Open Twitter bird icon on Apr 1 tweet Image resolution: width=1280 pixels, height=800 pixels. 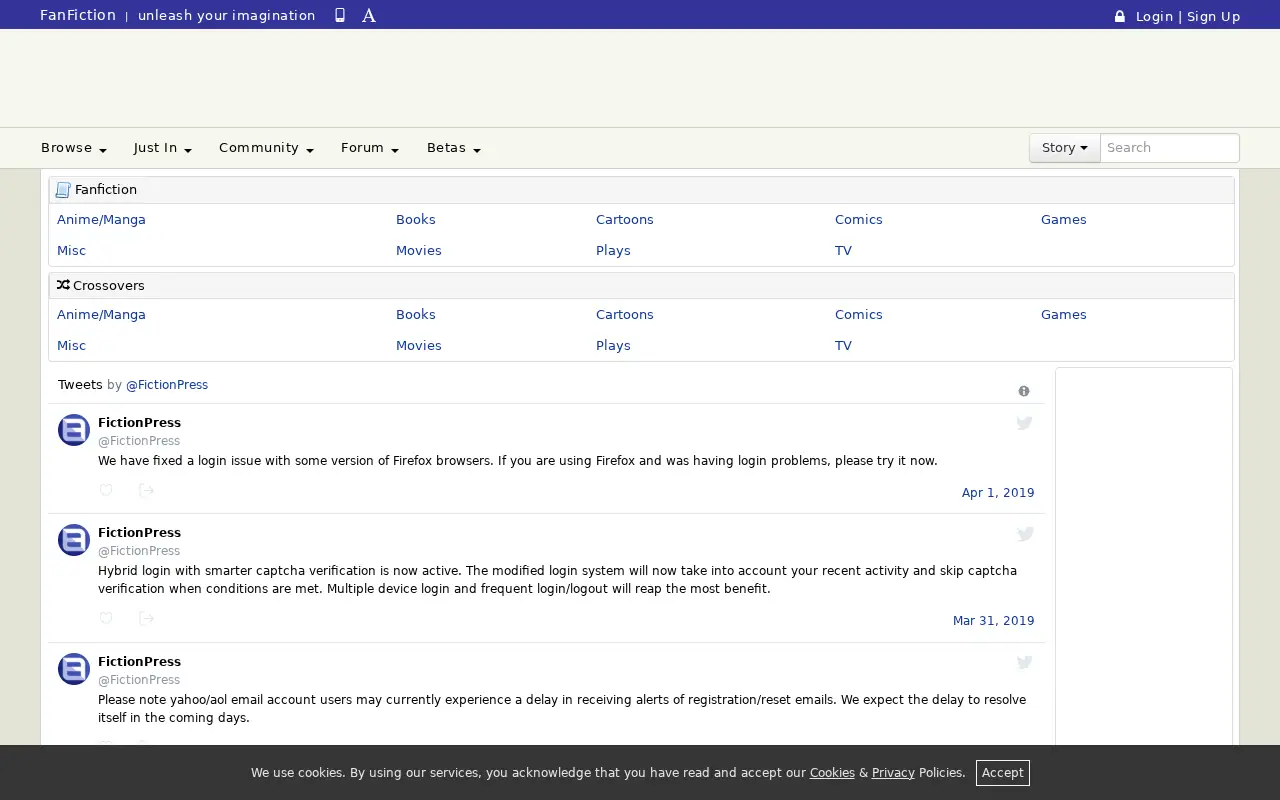click(x=1024, y=423)
